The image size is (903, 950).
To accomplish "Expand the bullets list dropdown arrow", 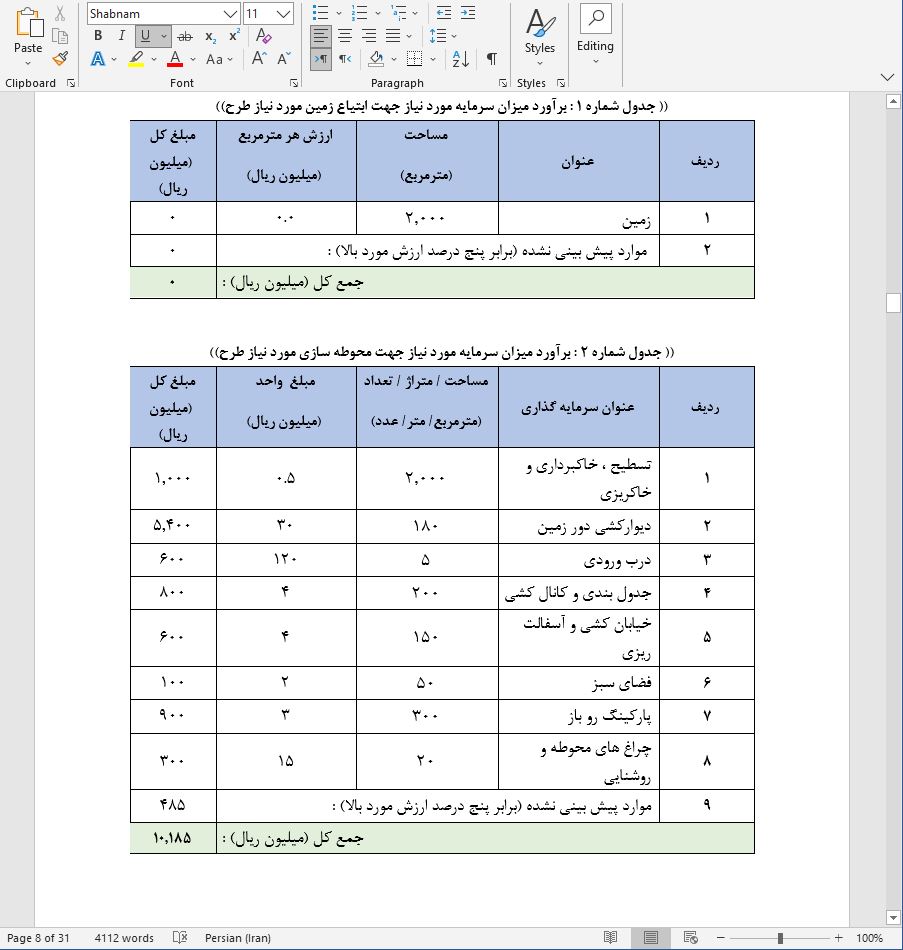I will coord(340,10).
